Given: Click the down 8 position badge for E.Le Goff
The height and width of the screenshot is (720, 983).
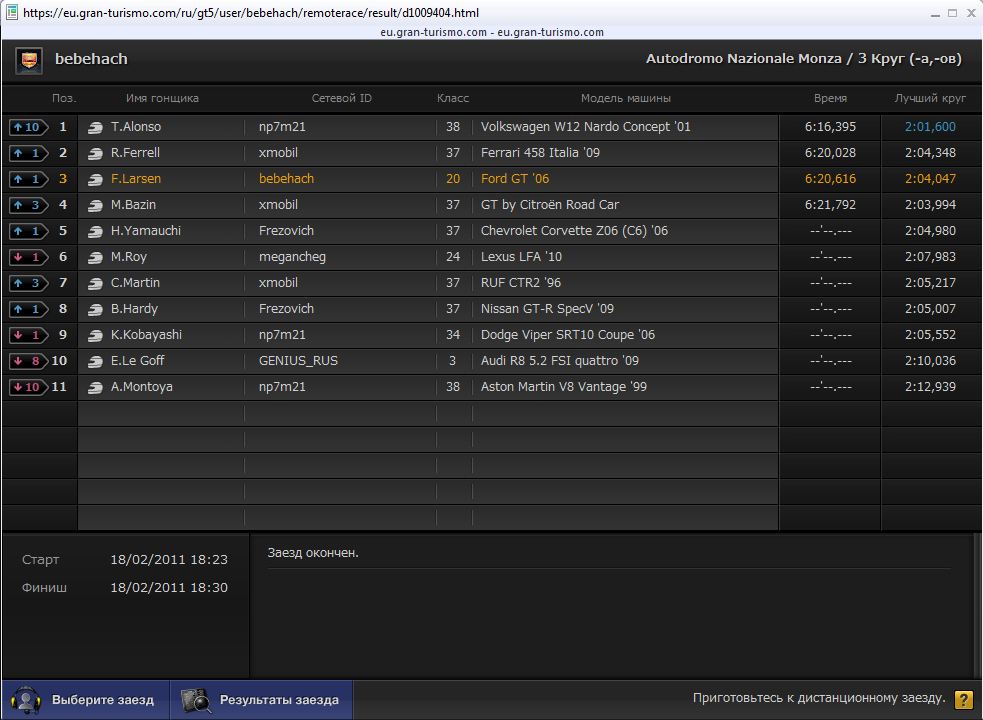Looking at the screenshot, I should [28, 361].
